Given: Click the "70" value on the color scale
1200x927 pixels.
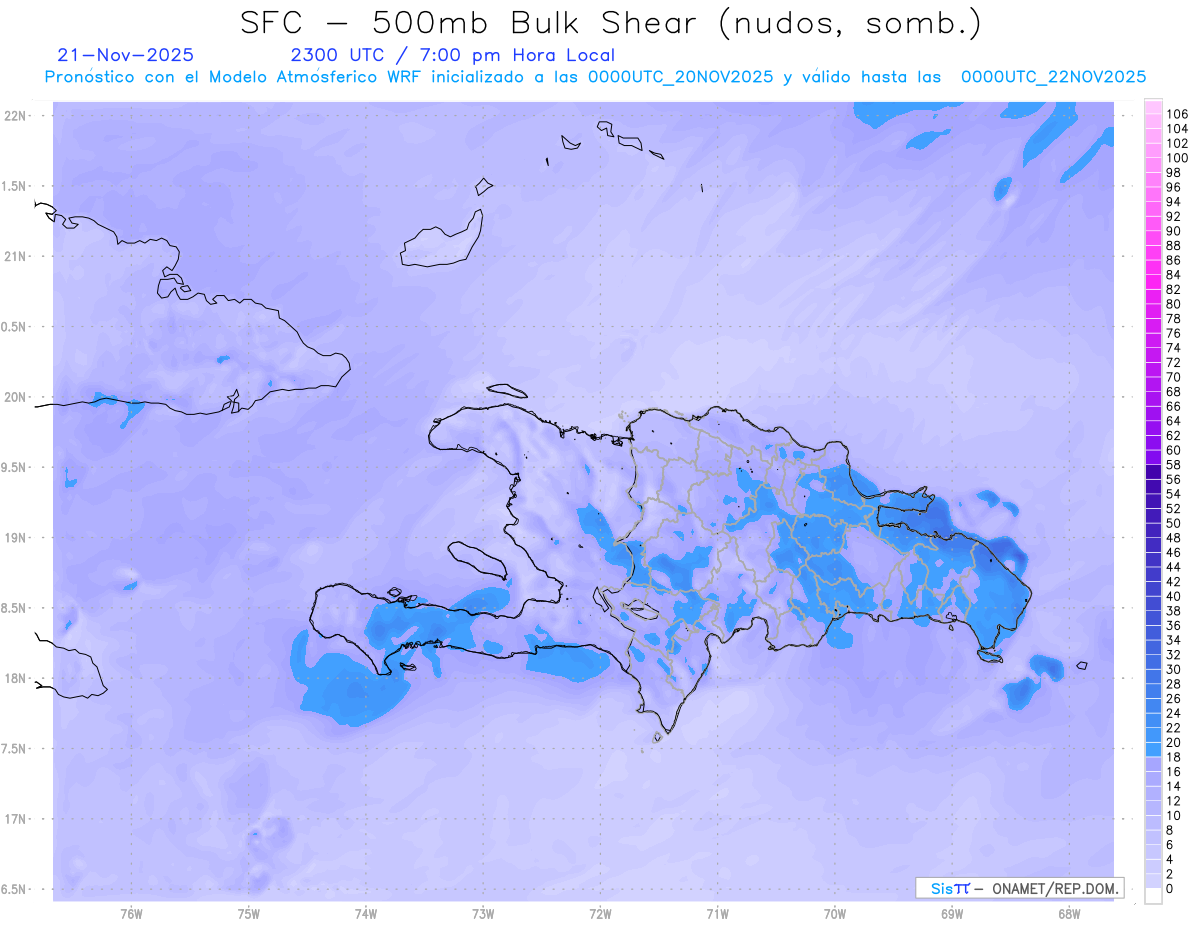Looking at the screenshot, I should click(1172, 377).
